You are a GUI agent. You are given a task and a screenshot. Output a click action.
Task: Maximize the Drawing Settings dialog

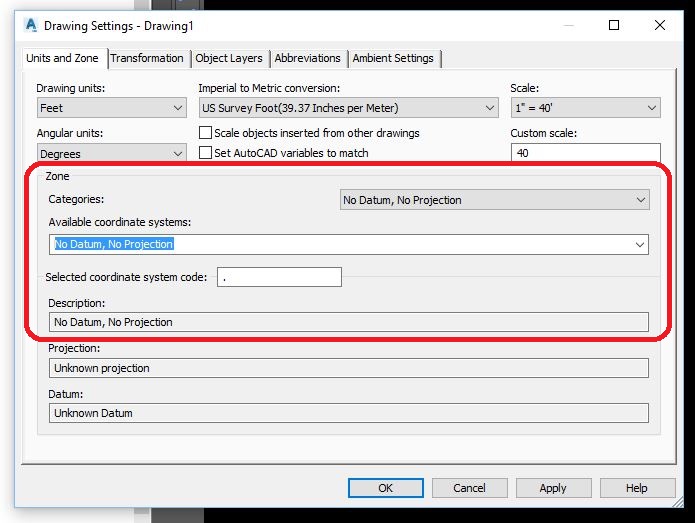[x=614, y=25]
